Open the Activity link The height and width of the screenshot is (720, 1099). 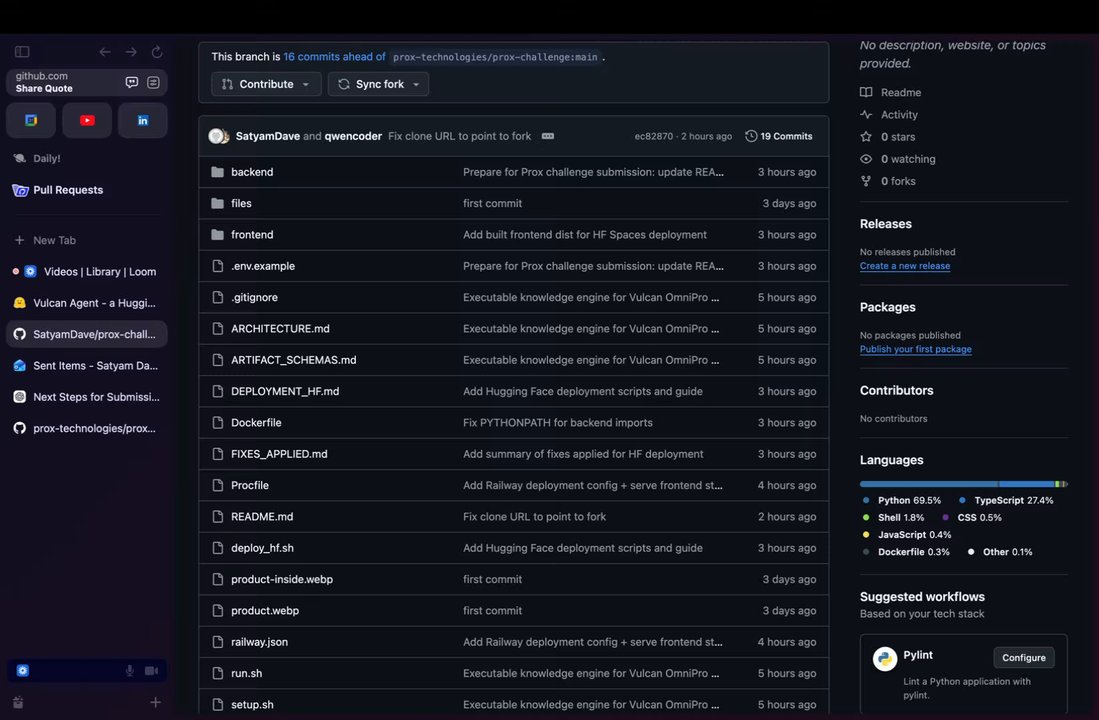(x=889, y=114)
